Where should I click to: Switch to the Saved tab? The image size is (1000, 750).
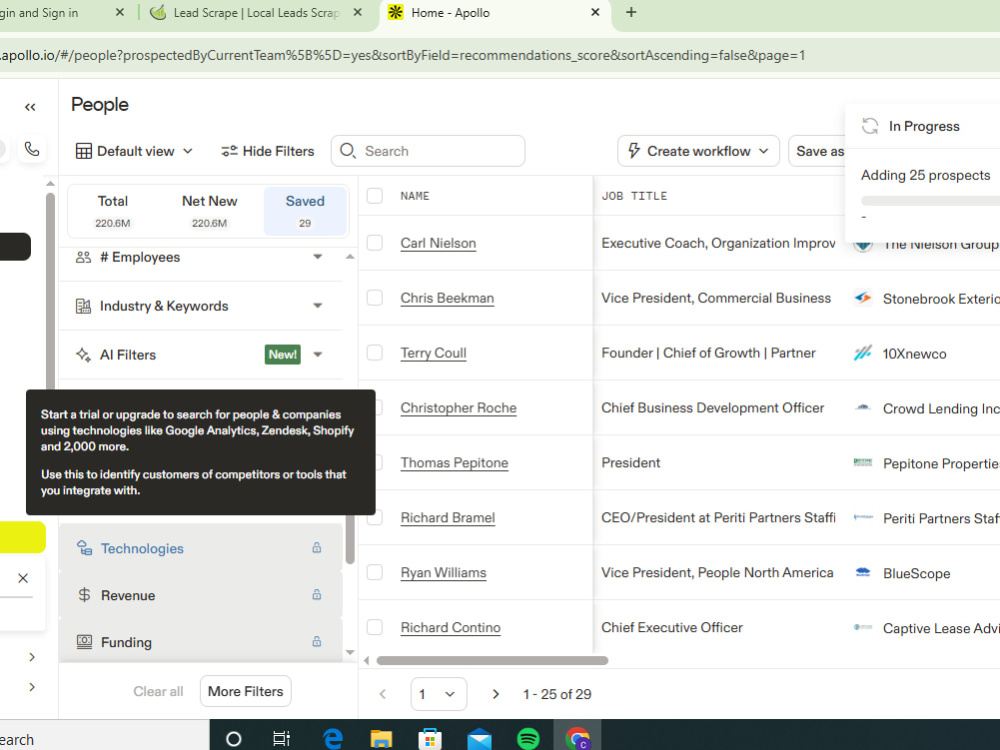click(305, 211)
